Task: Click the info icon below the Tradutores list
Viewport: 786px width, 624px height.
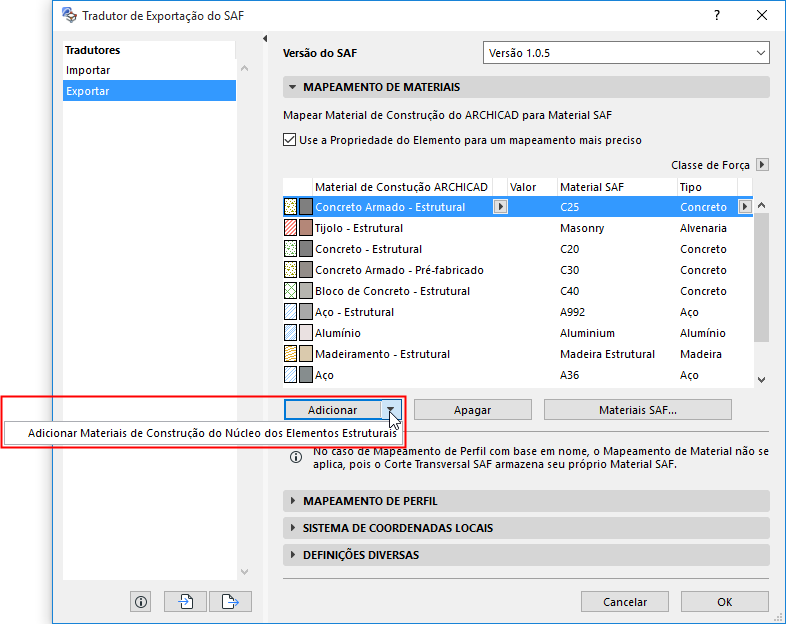Action: pyautogui.click(x=141, y=601)
